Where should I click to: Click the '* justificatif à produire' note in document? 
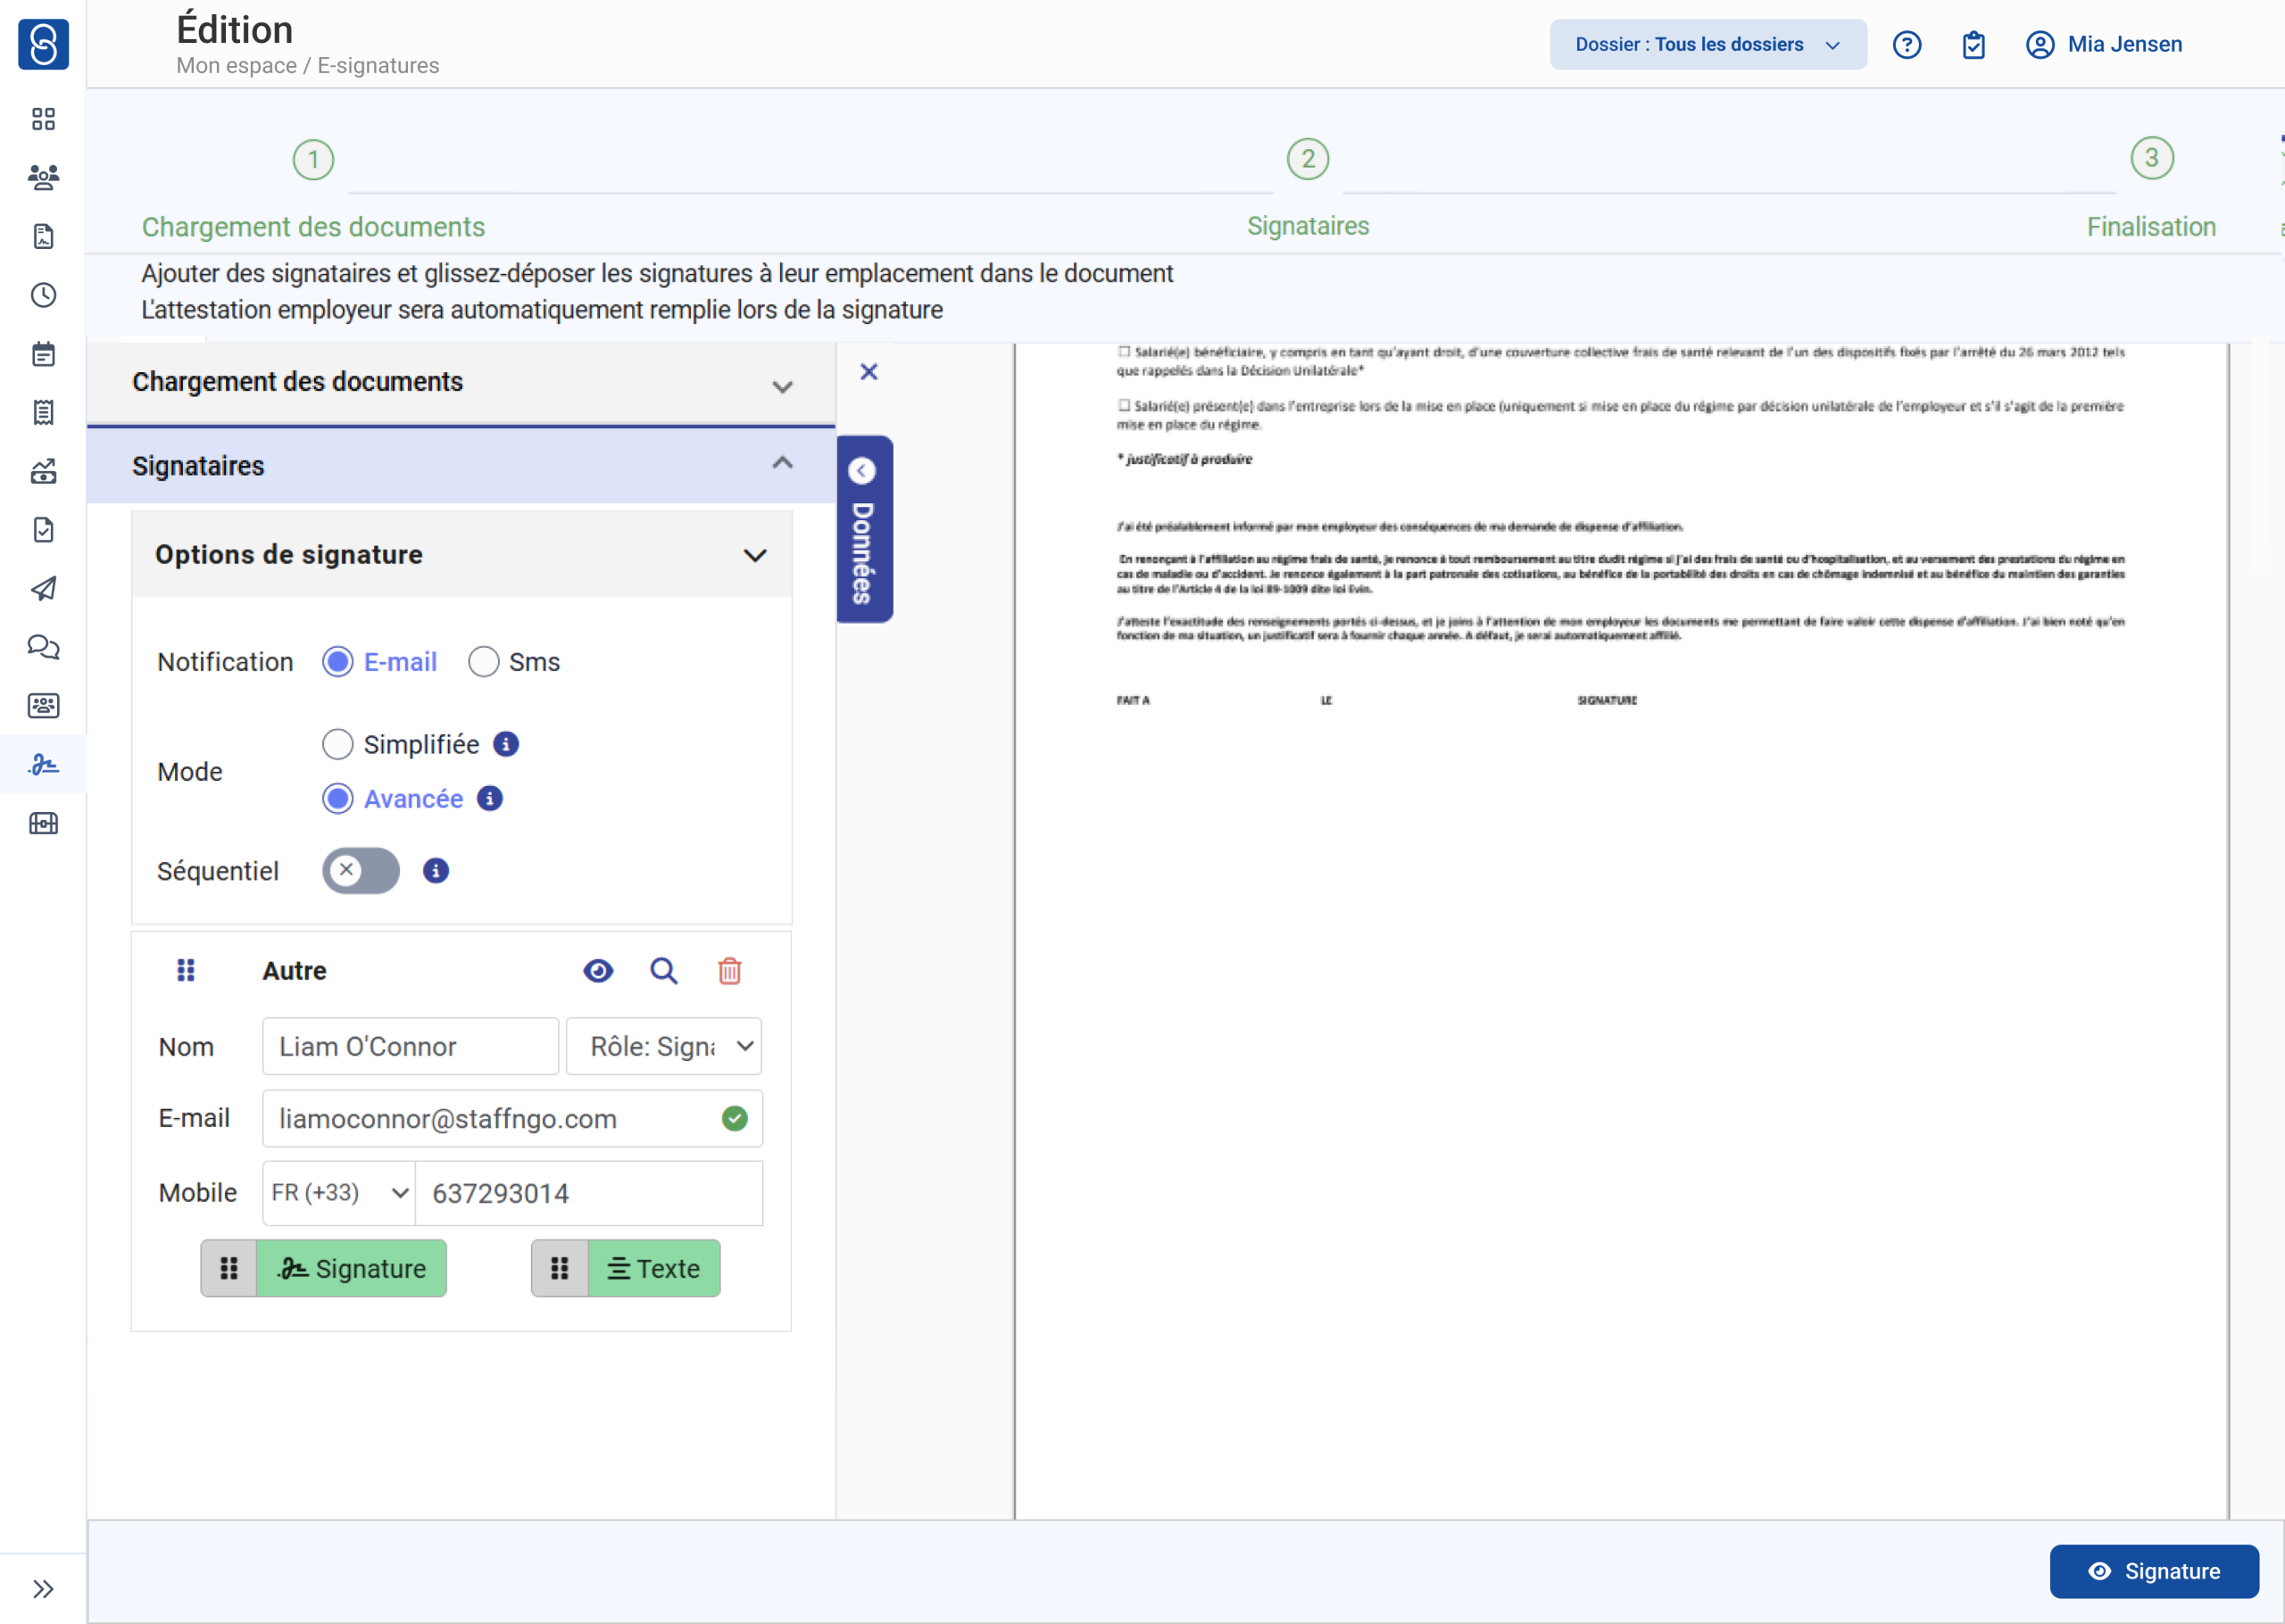1185,459
